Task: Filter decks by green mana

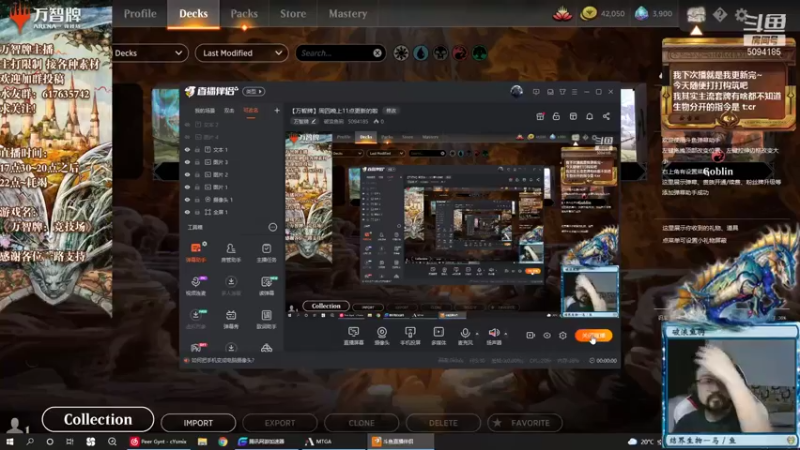Action: tap(479, 53)
